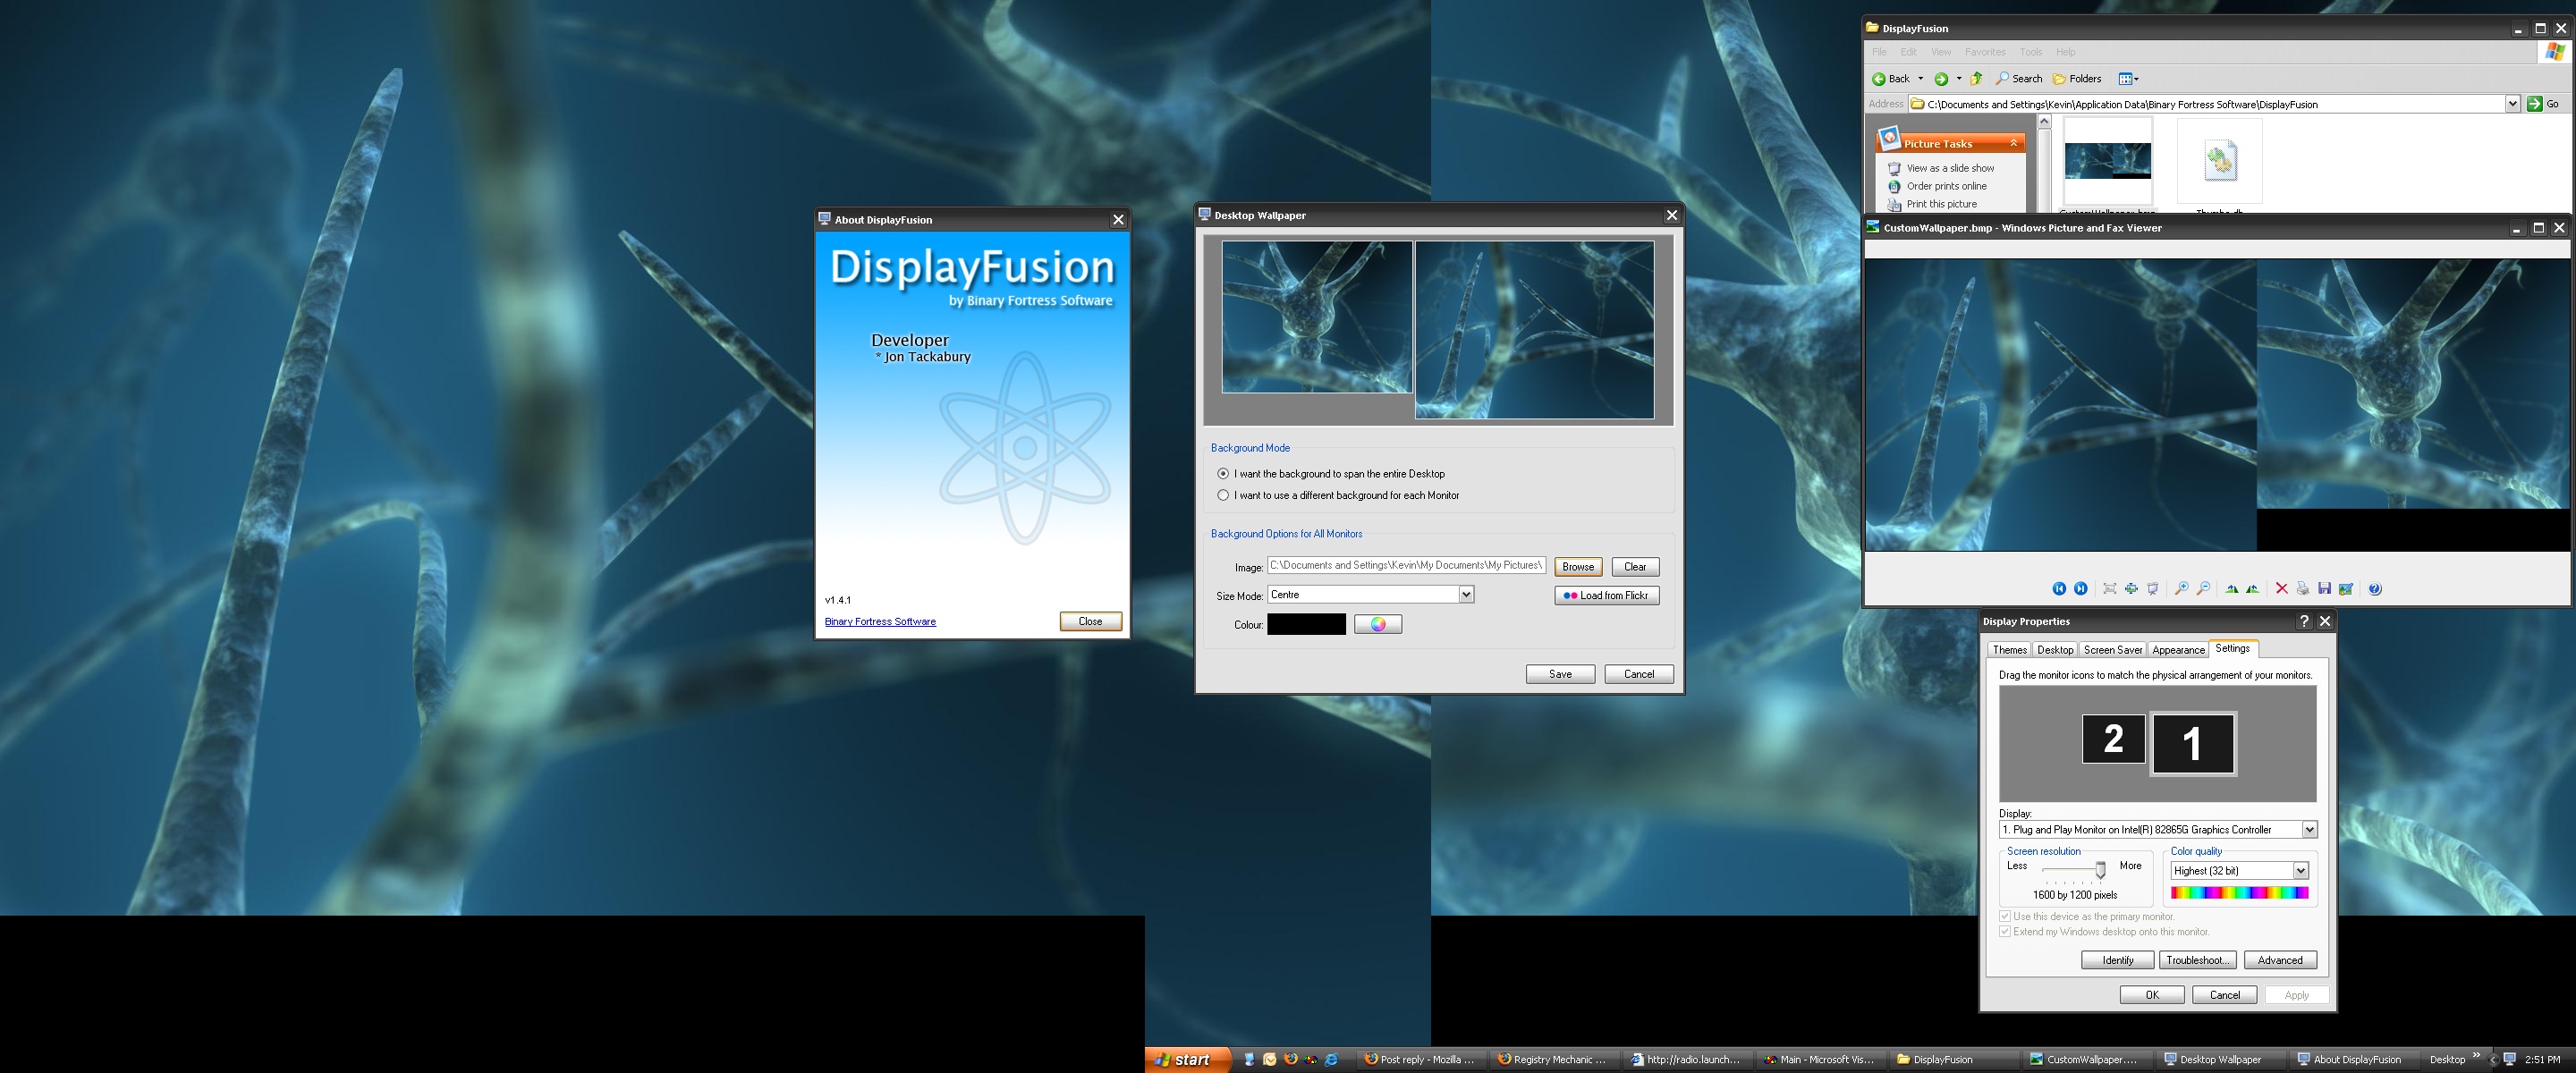2576x1073 pixels.
Task: Select span background across entire Desktop option
Action: tap(1223, 474)
